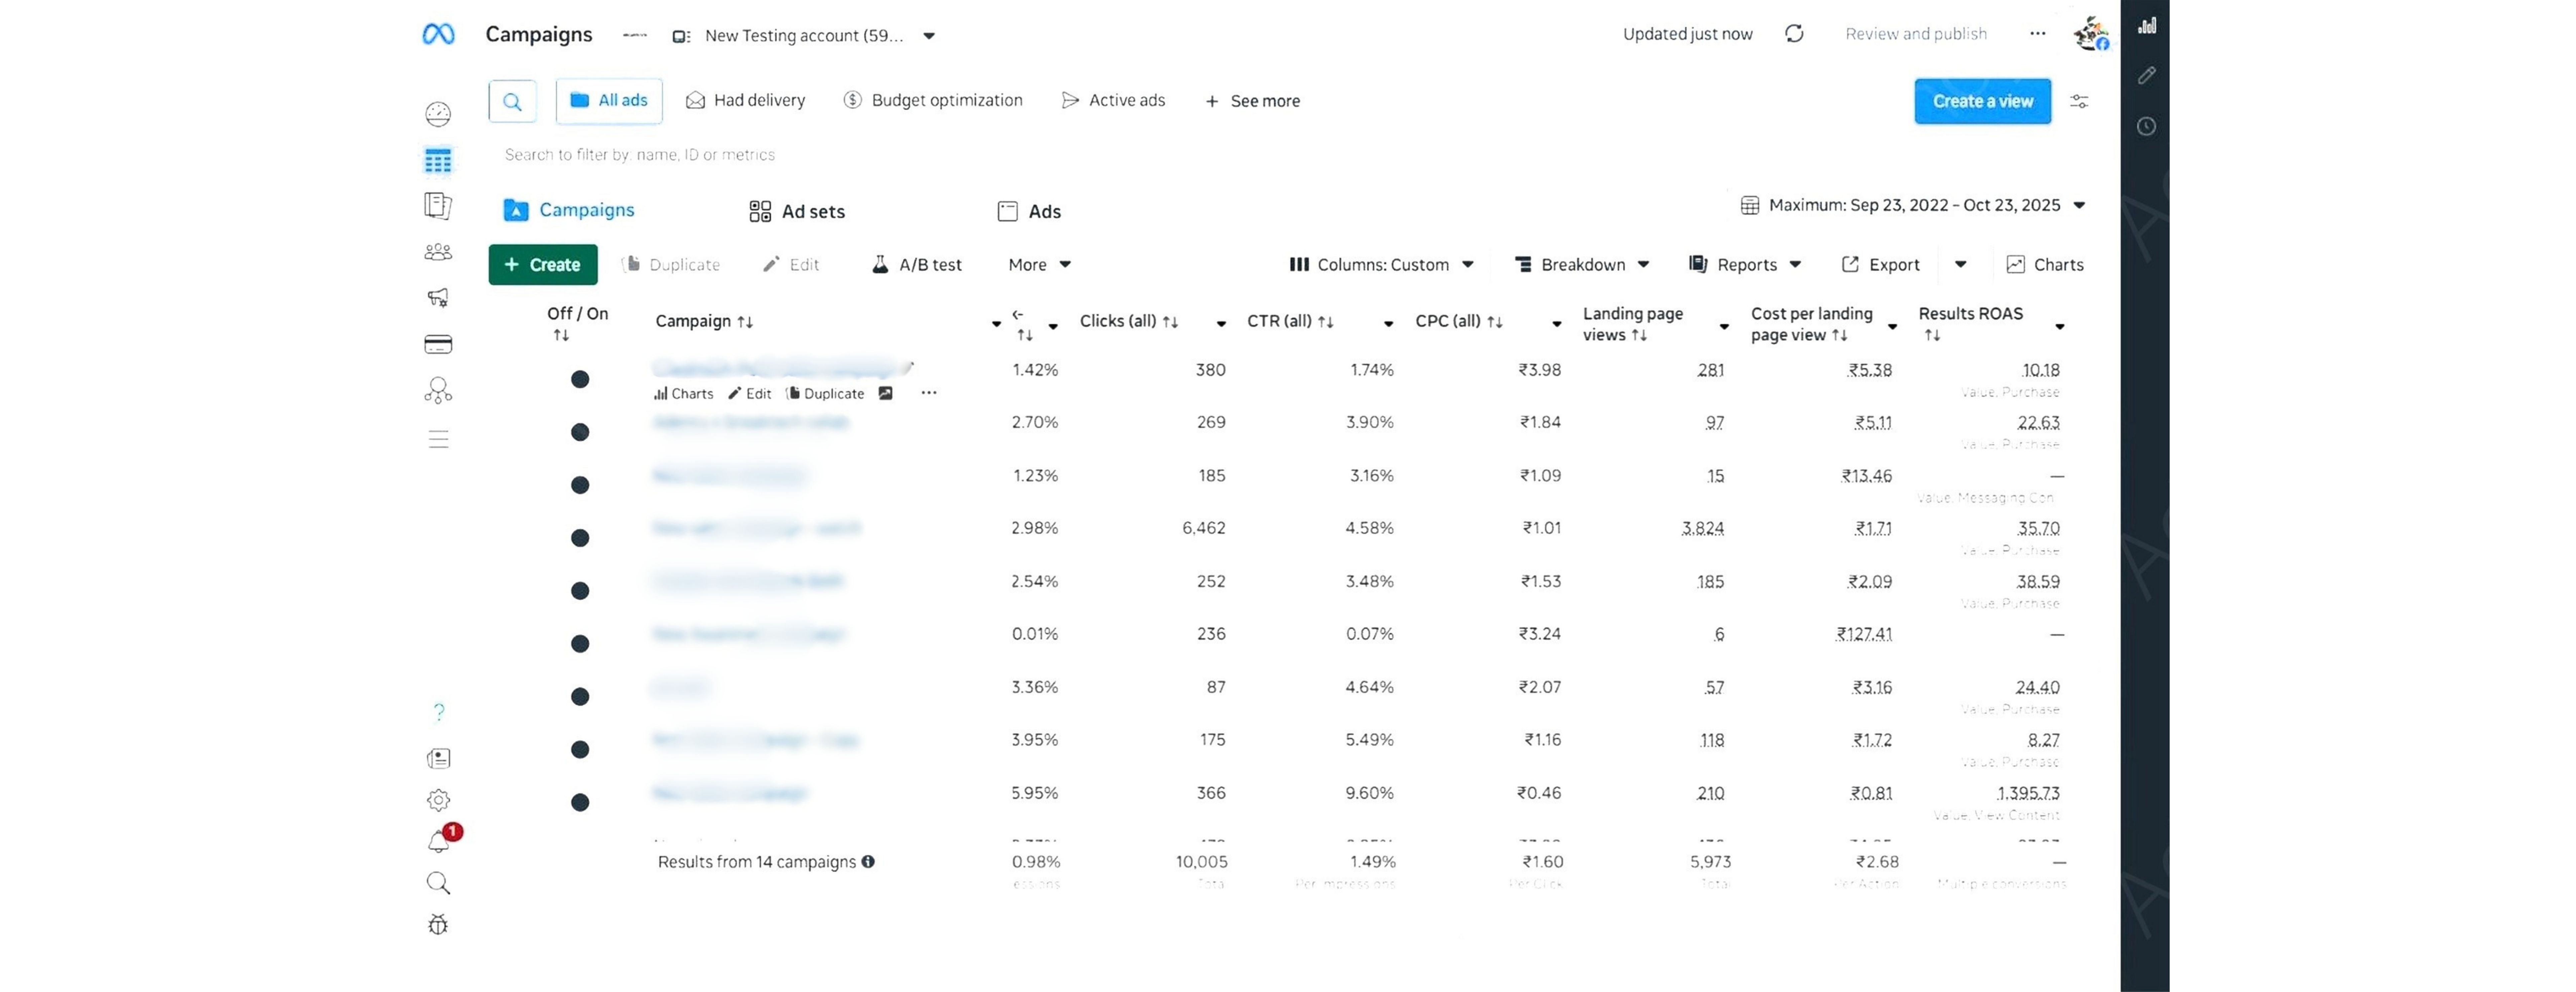Toggle the campaign with 185 clicks
Image resolution: width=2576 pixels, height=992 pixels.
580,485
